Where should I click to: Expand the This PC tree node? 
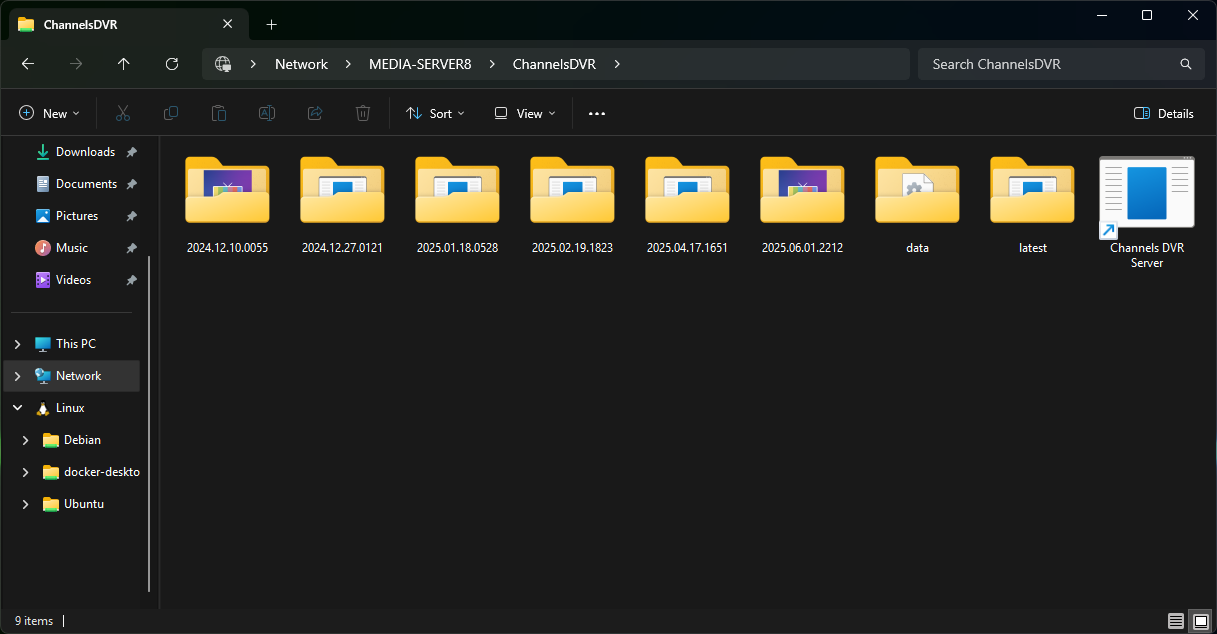point(17,344)
